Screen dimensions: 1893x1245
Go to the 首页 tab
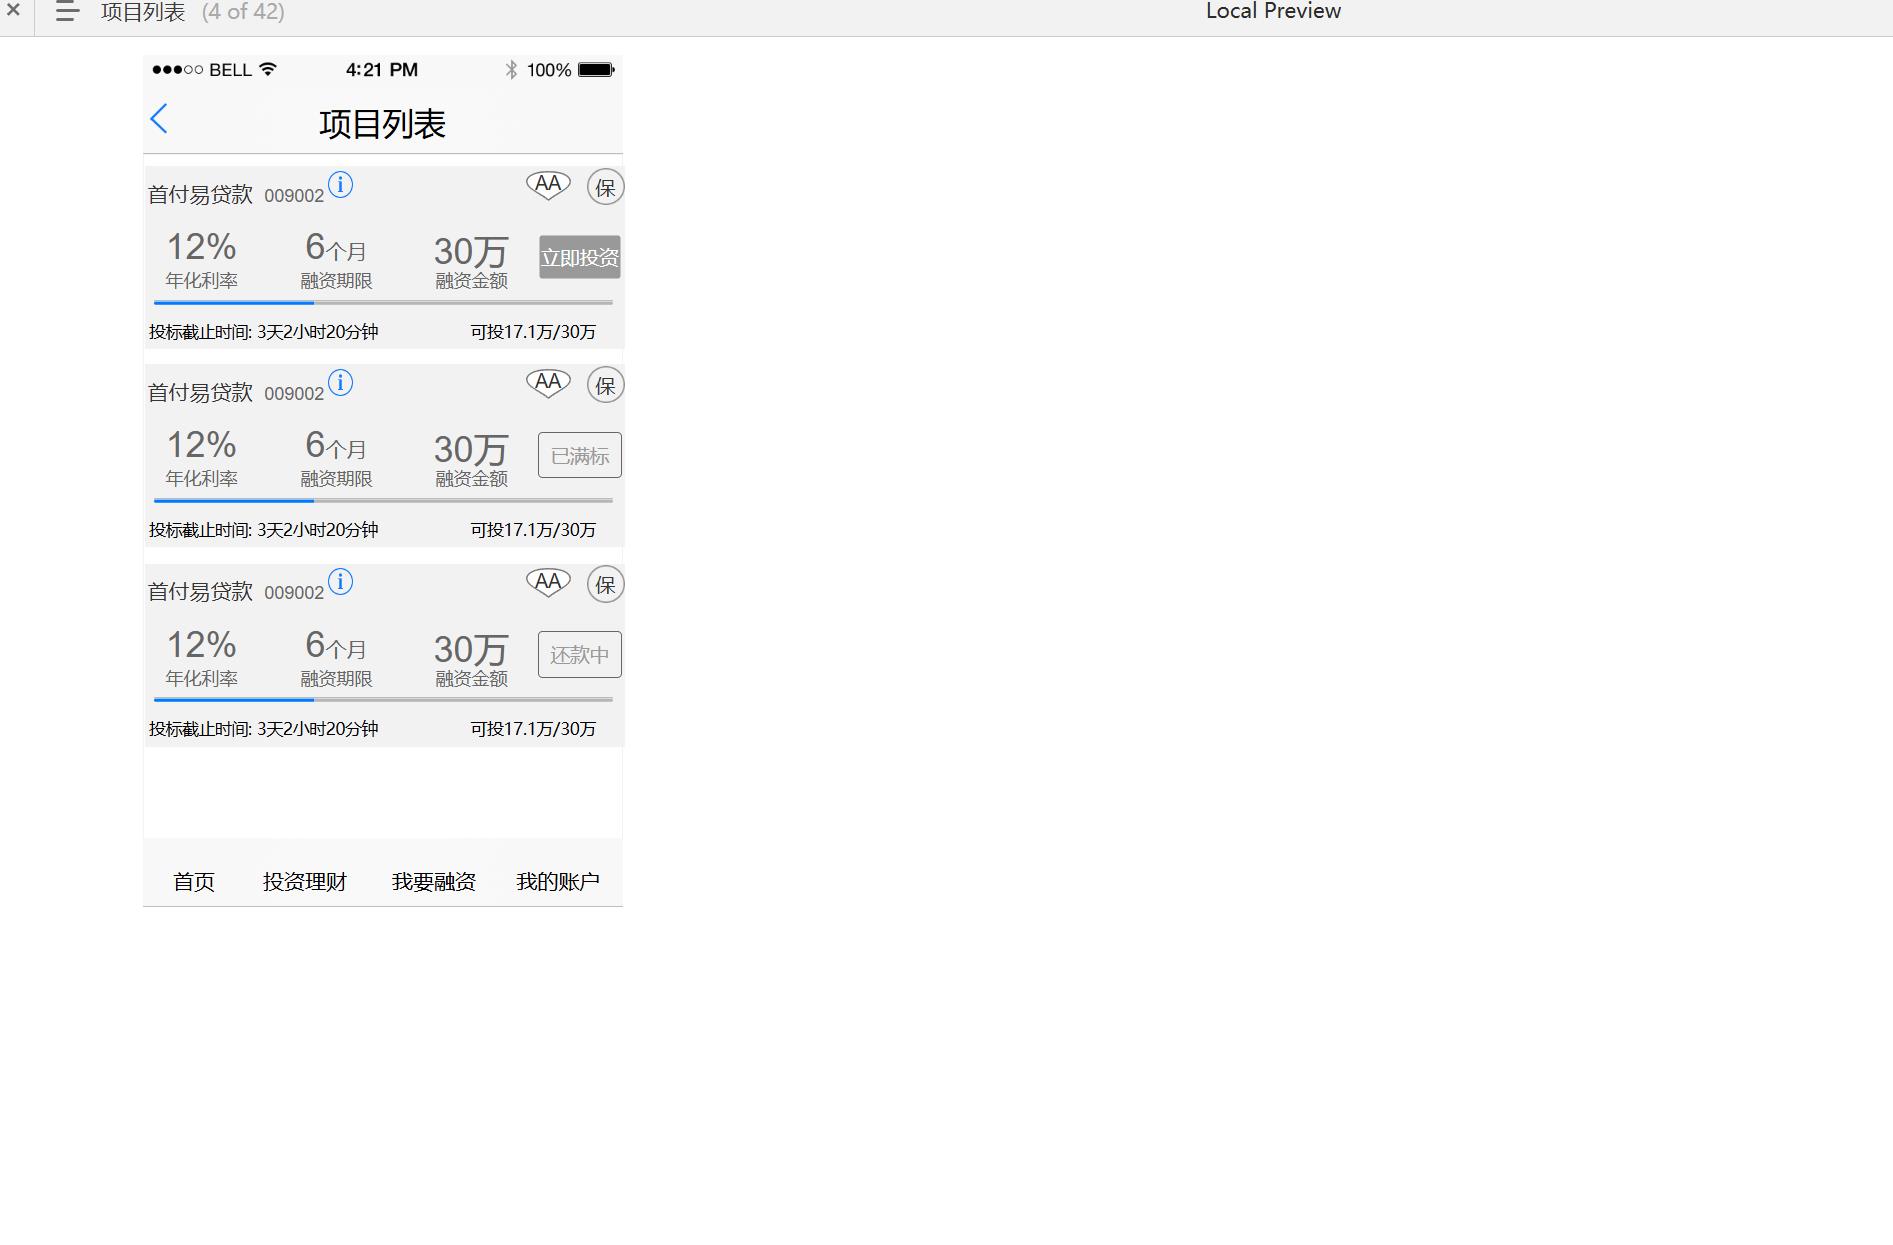194,881
